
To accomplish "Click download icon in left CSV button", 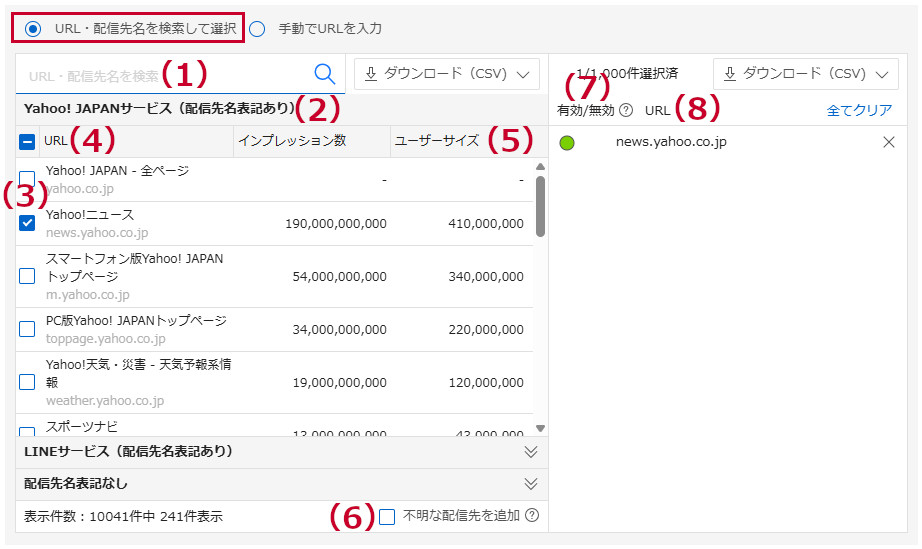I will click(x=370, y=74).
